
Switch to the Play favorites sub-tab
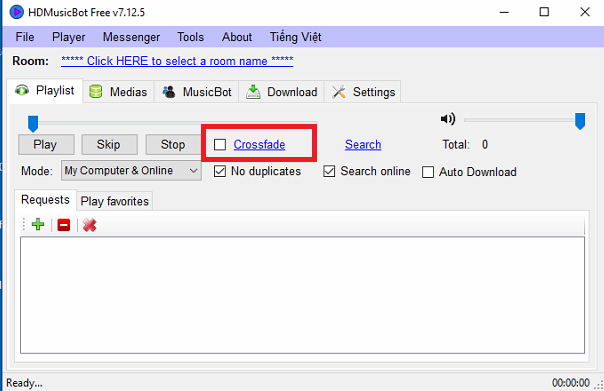pyautogui.click(x=114, y=201)
